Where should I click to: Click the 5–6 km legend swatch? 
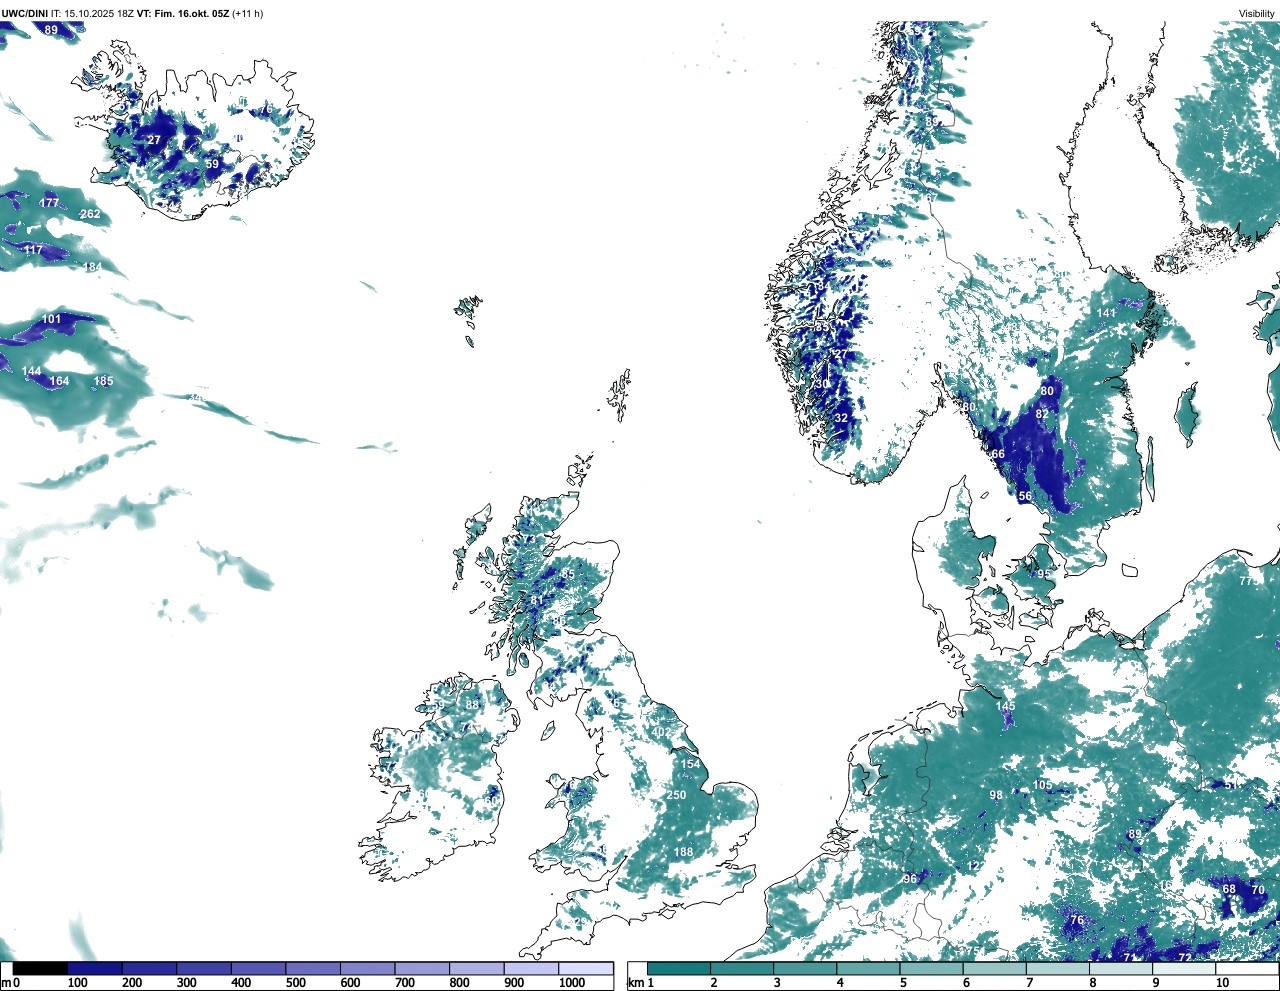point(932,968)
